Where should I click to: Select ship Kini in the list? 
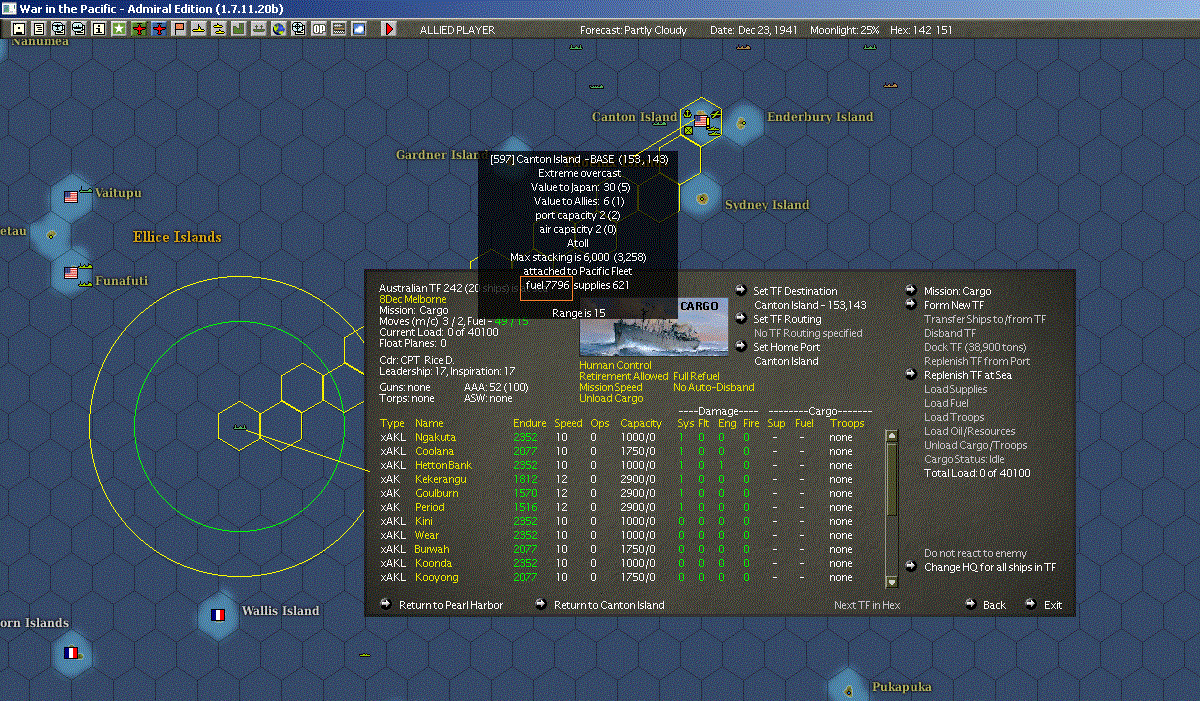point(424,522)
